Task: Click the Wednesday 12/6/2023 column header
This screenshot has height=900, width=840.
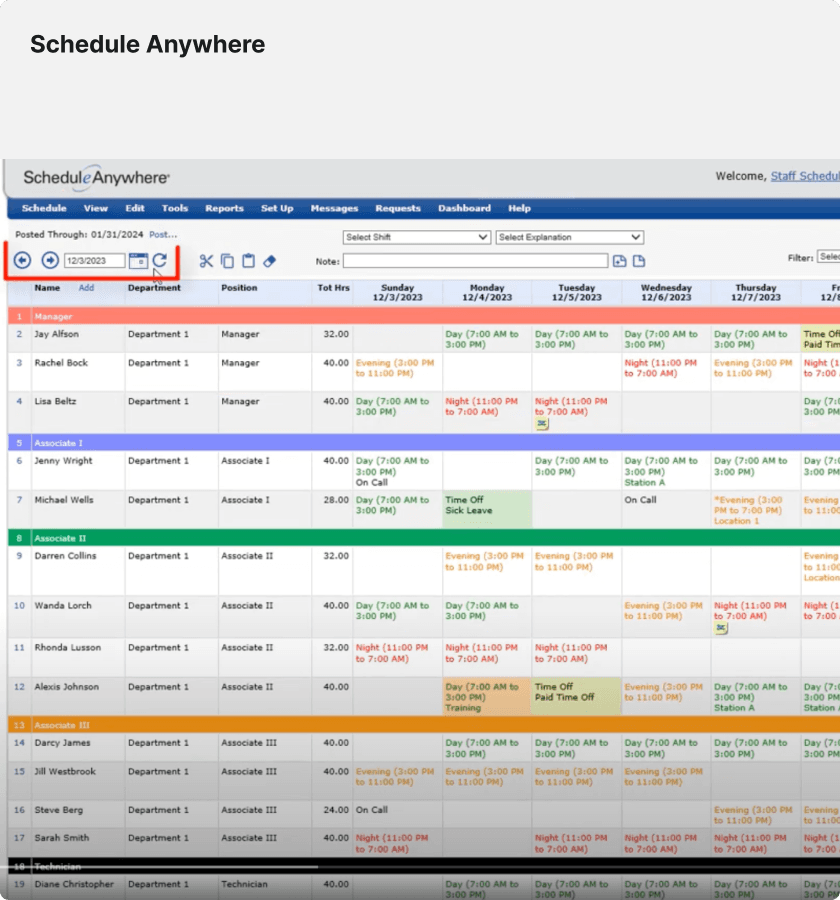Action: [666, 292]
